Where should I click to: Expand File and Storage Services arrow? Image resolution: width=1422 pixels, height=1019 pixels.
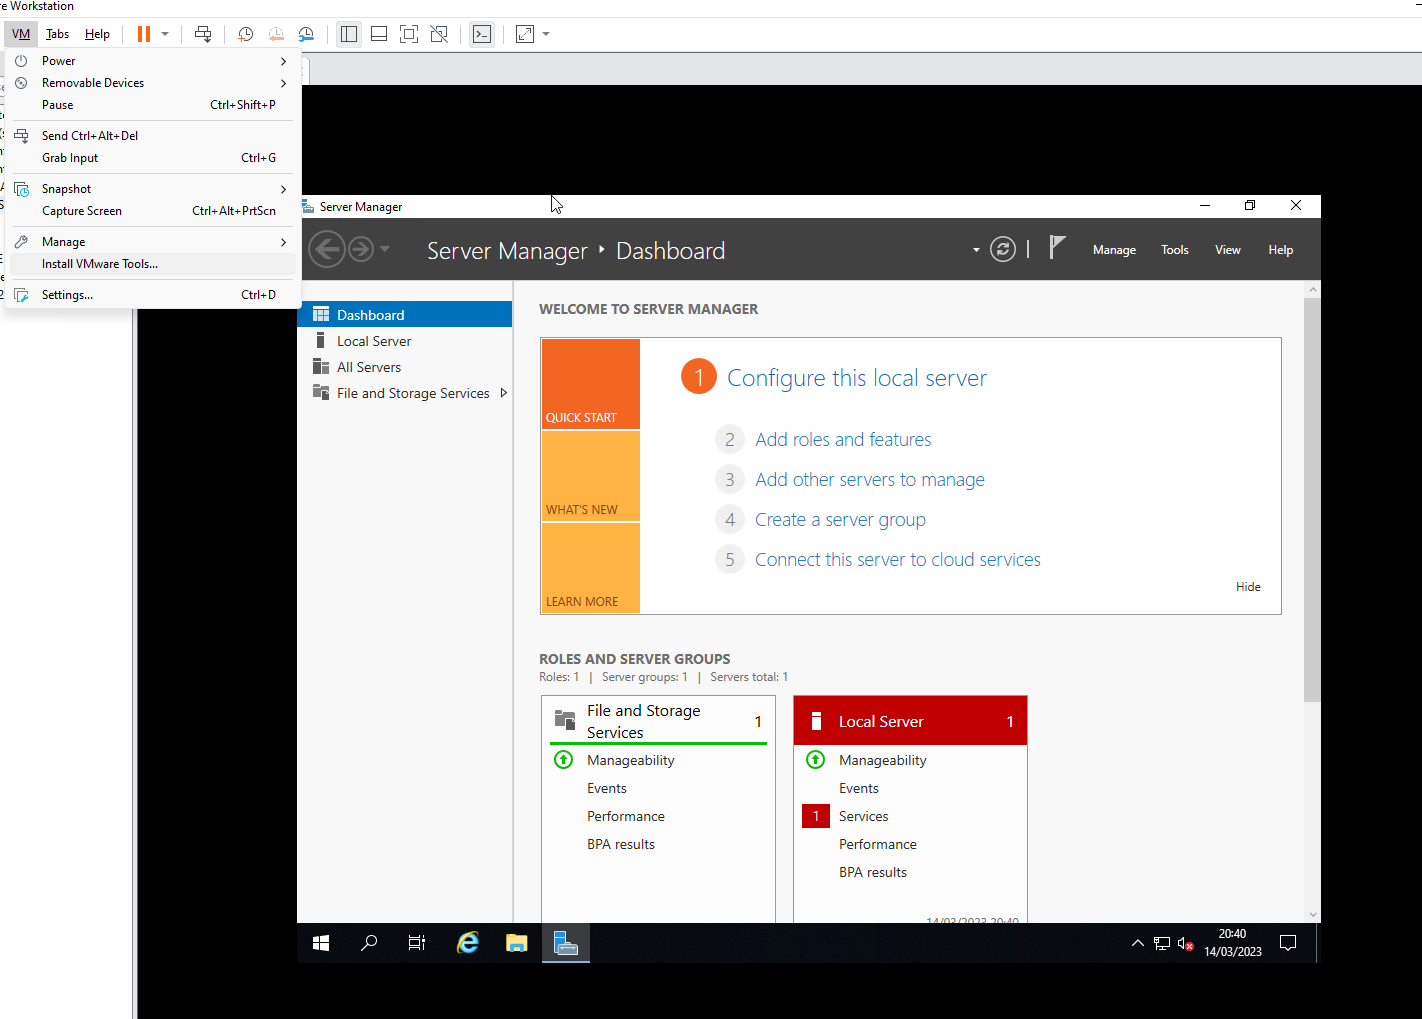point(503,393)
